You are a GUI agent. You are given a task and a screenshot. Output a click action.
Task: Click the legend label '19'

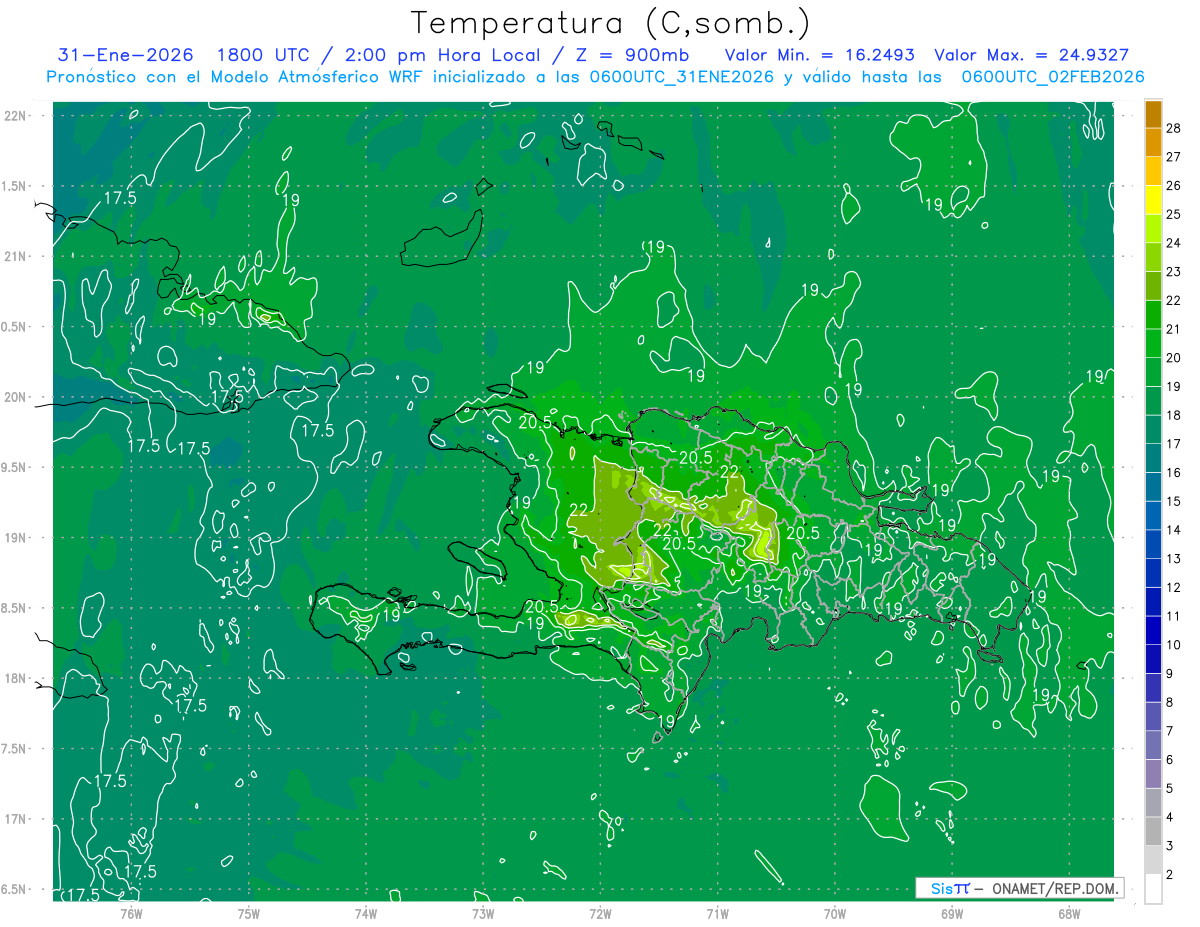coord(1173,387)
